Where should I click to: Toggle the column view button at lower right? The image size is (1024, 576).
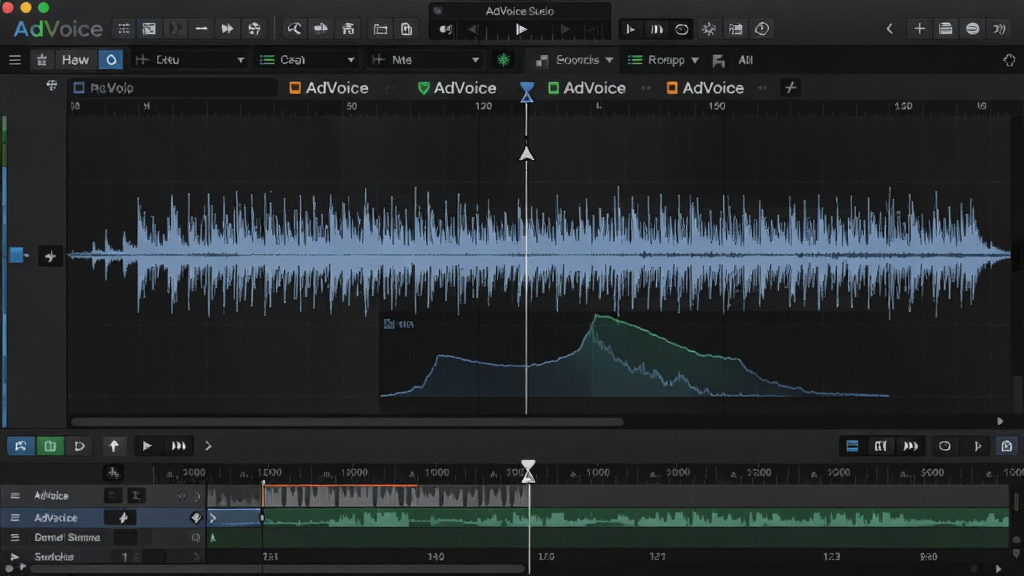pos(880,446)
